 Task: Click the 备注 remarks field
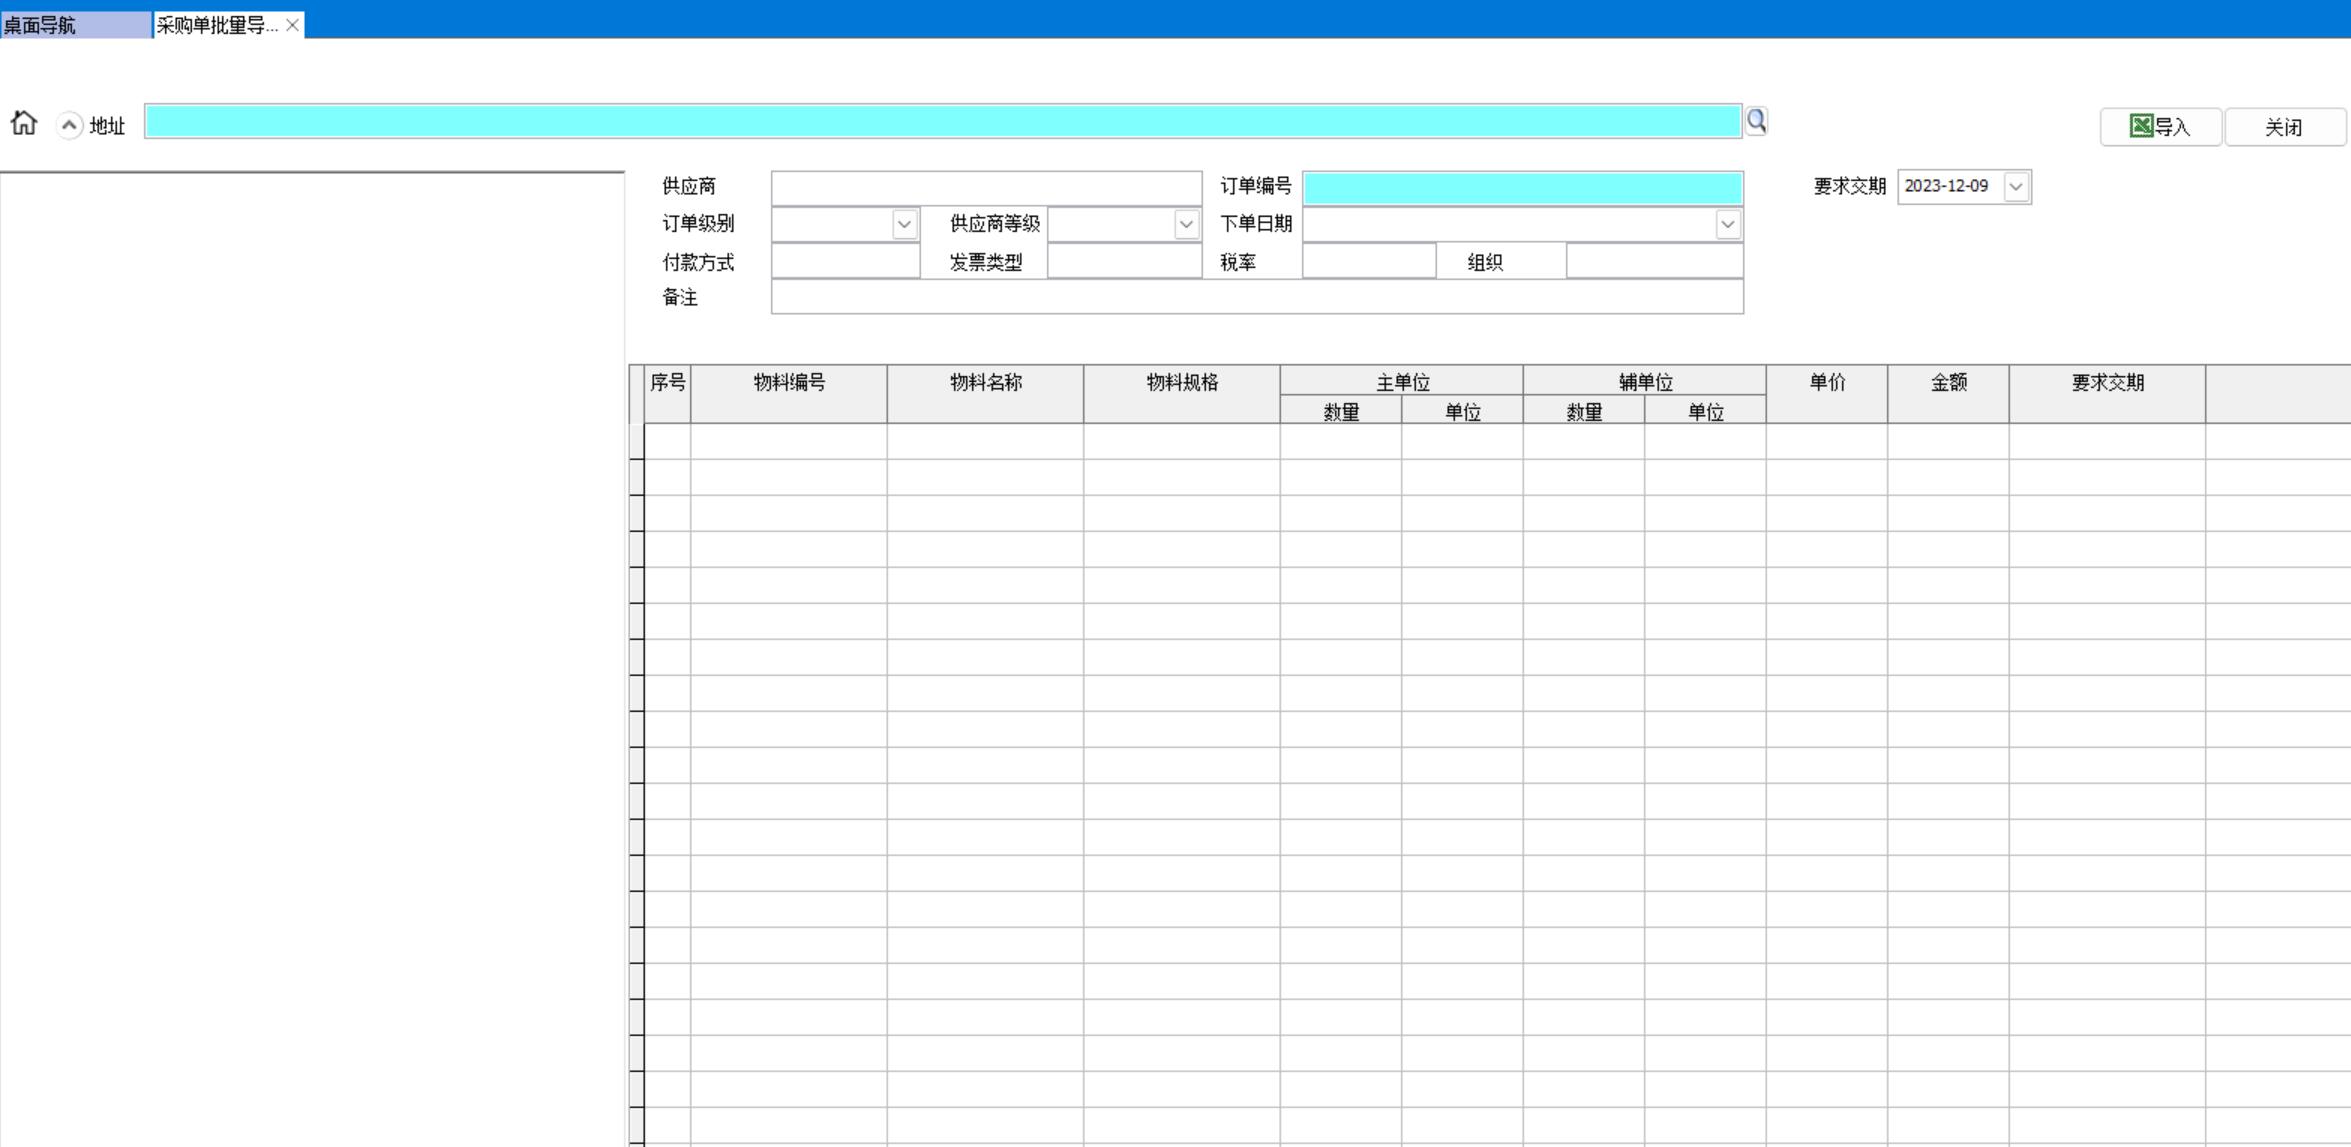point(1256,297)
